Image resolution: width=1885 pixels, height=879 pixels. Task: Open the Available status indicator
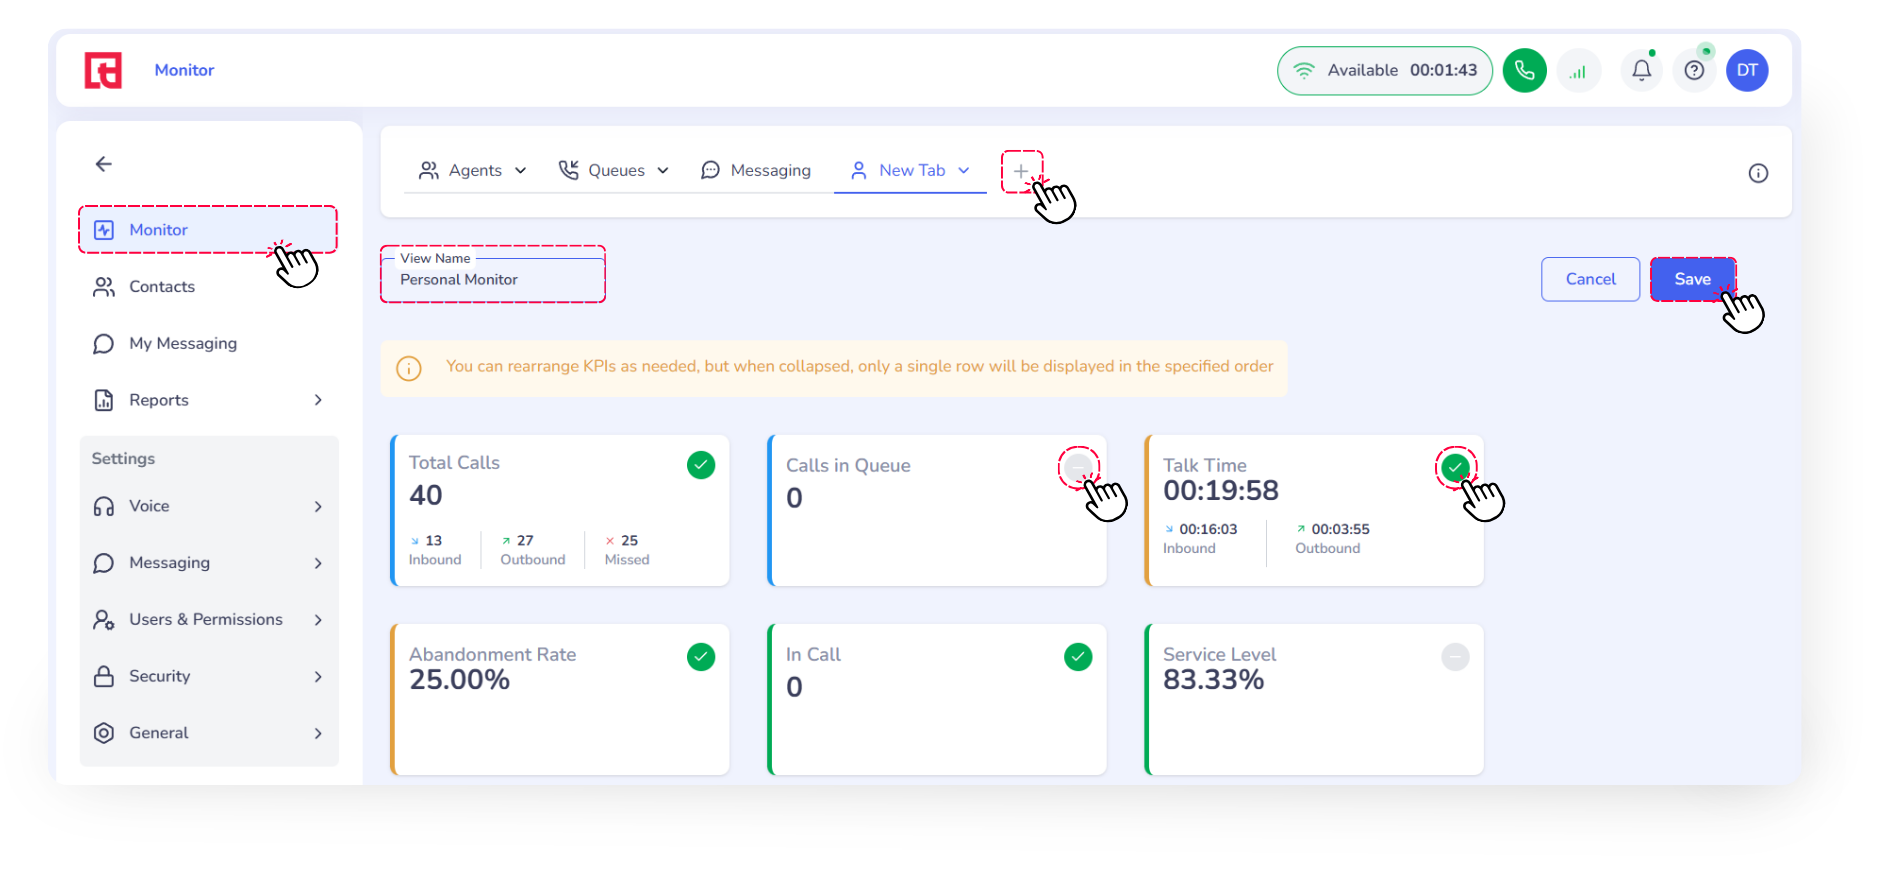[x=1384, y=70]
